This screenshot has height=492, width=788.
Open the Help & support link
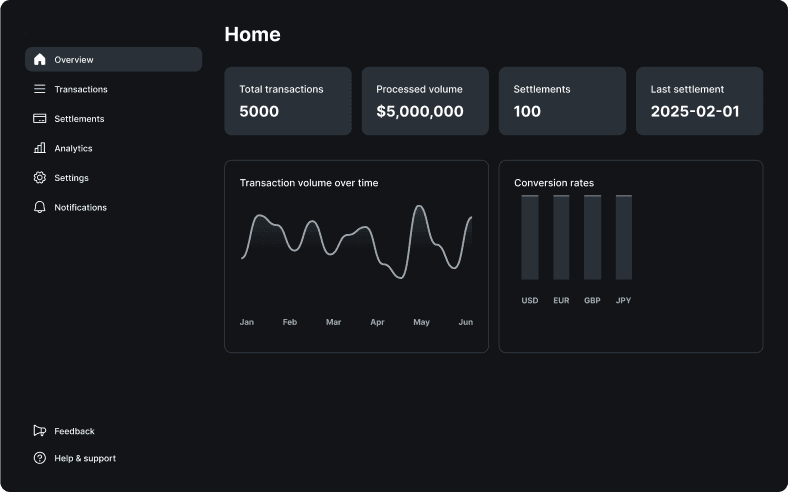pos(85,458)
